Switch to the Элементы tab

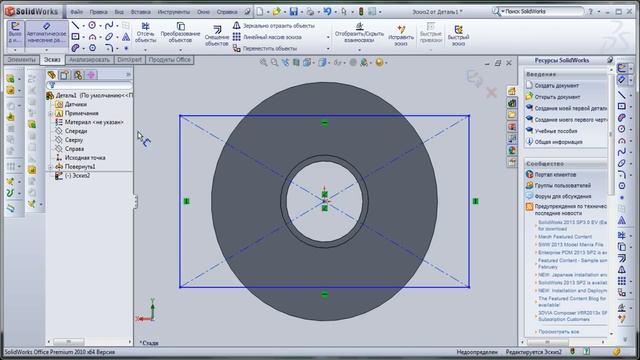pyautogui.click(x=22, y=60)
